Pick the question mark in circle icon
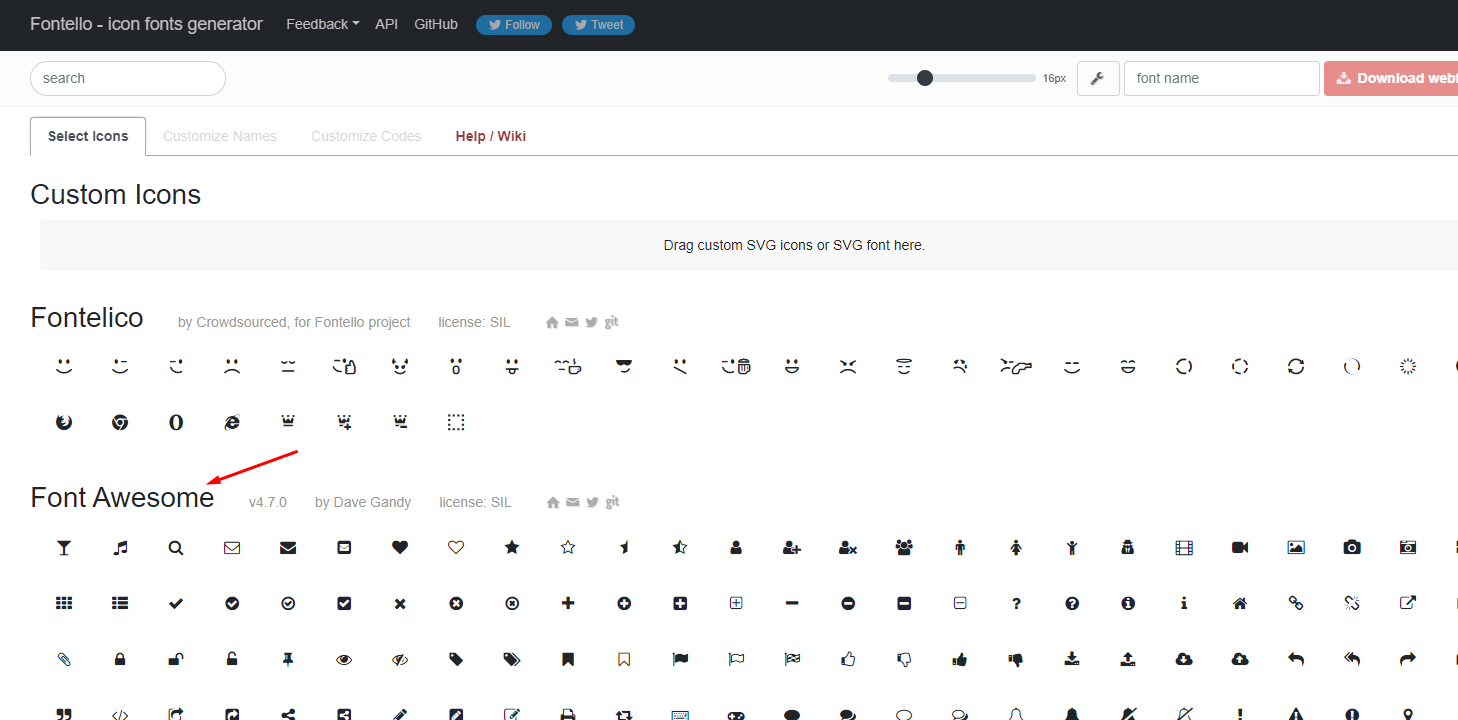 point(1072,603)
